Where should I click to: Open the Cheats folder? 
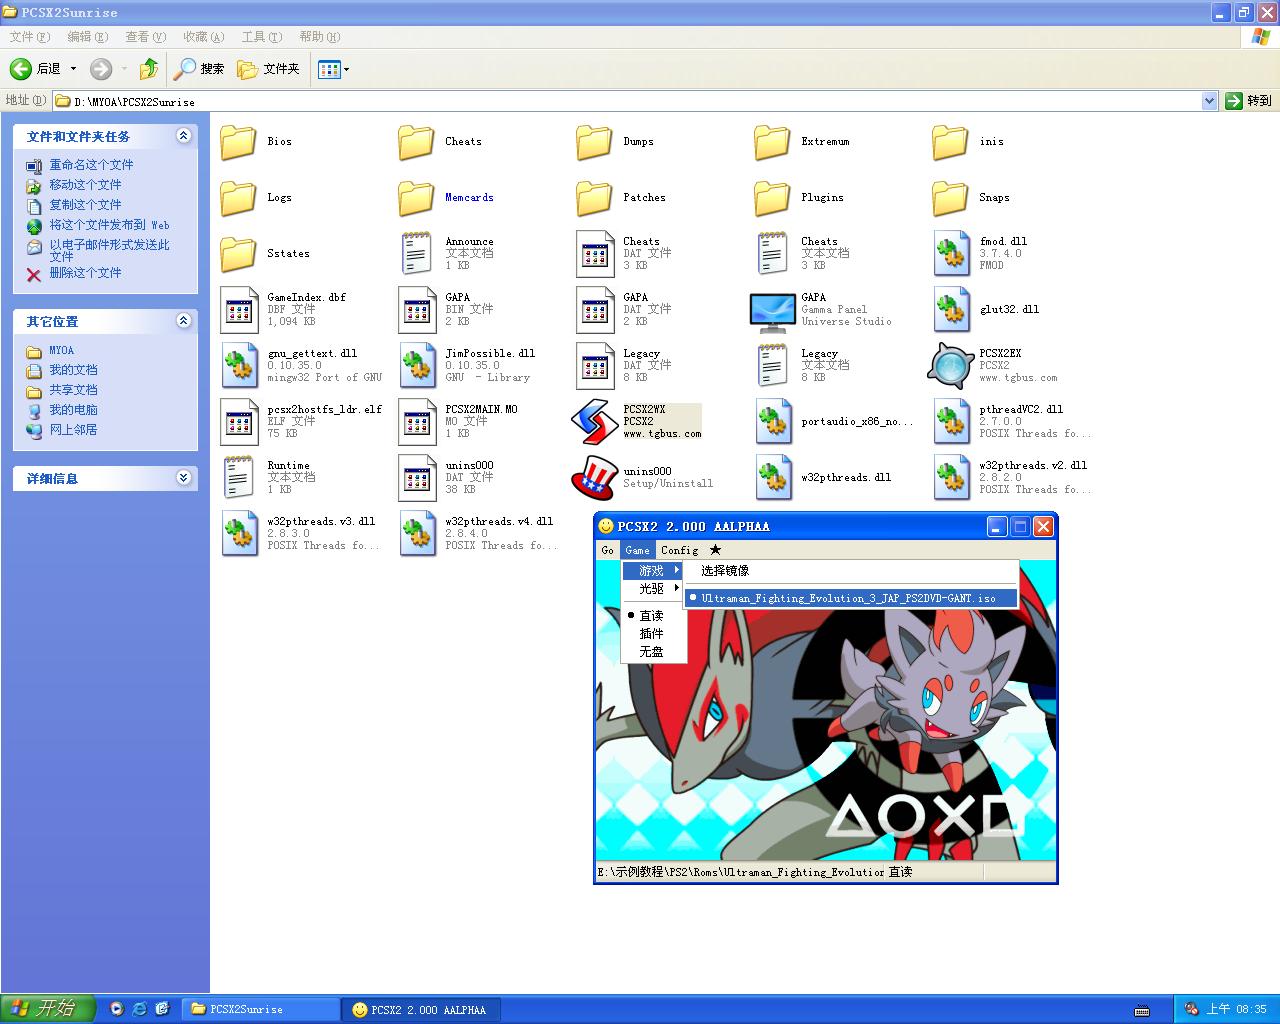pos(416,142)
